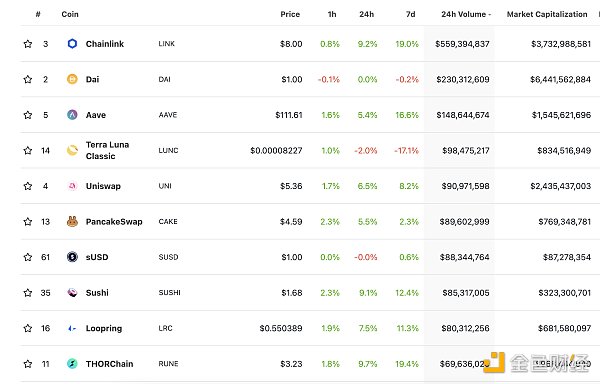Click the THORChain logo icon

click(72, 364)
